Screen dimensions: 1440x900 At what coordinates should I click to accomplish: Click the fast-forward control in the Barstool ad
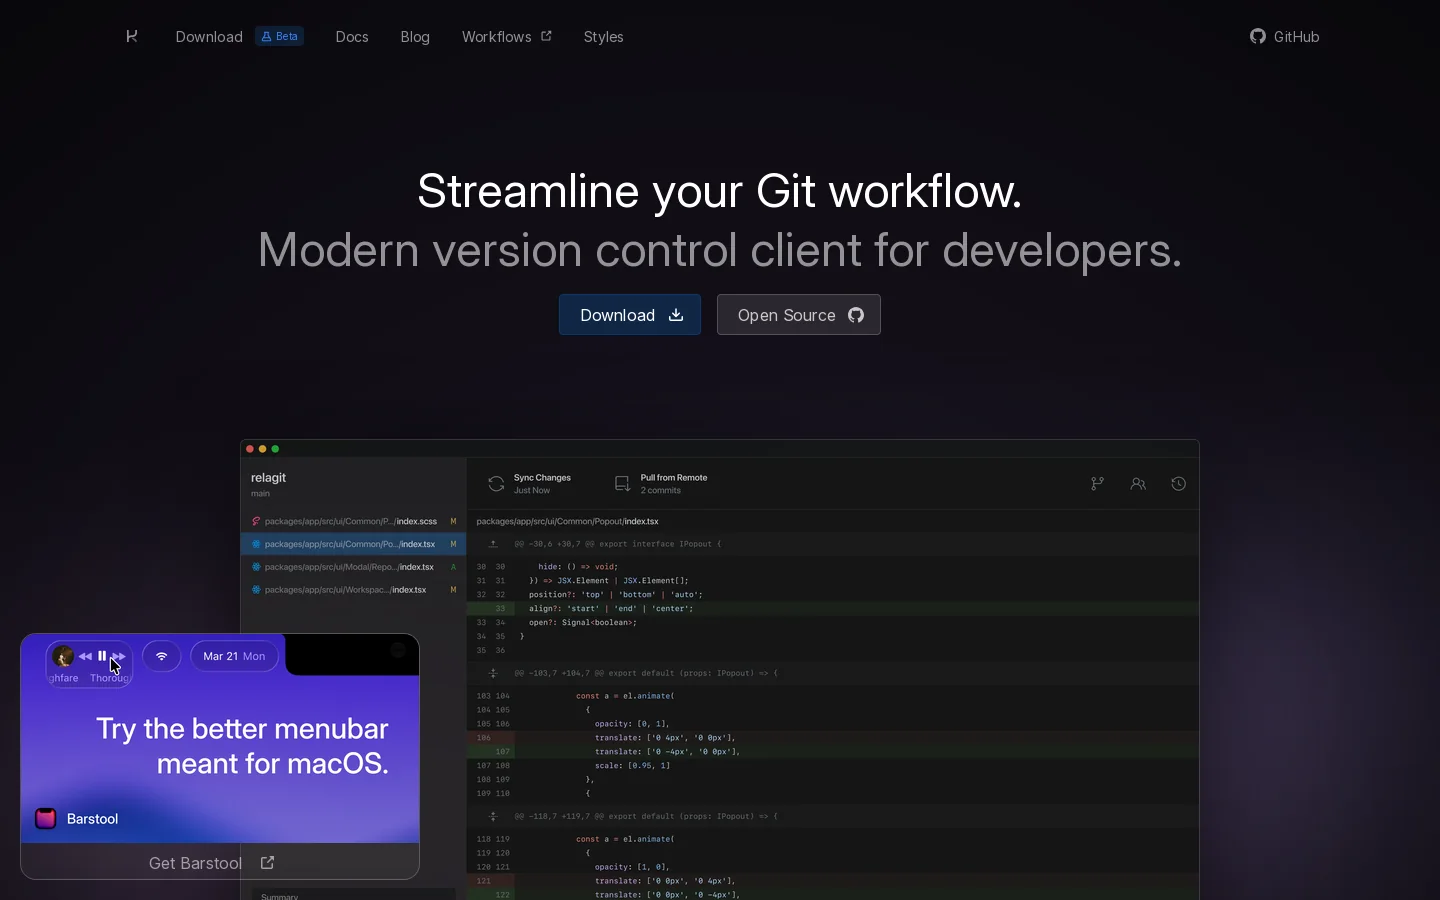click(119, 656)
